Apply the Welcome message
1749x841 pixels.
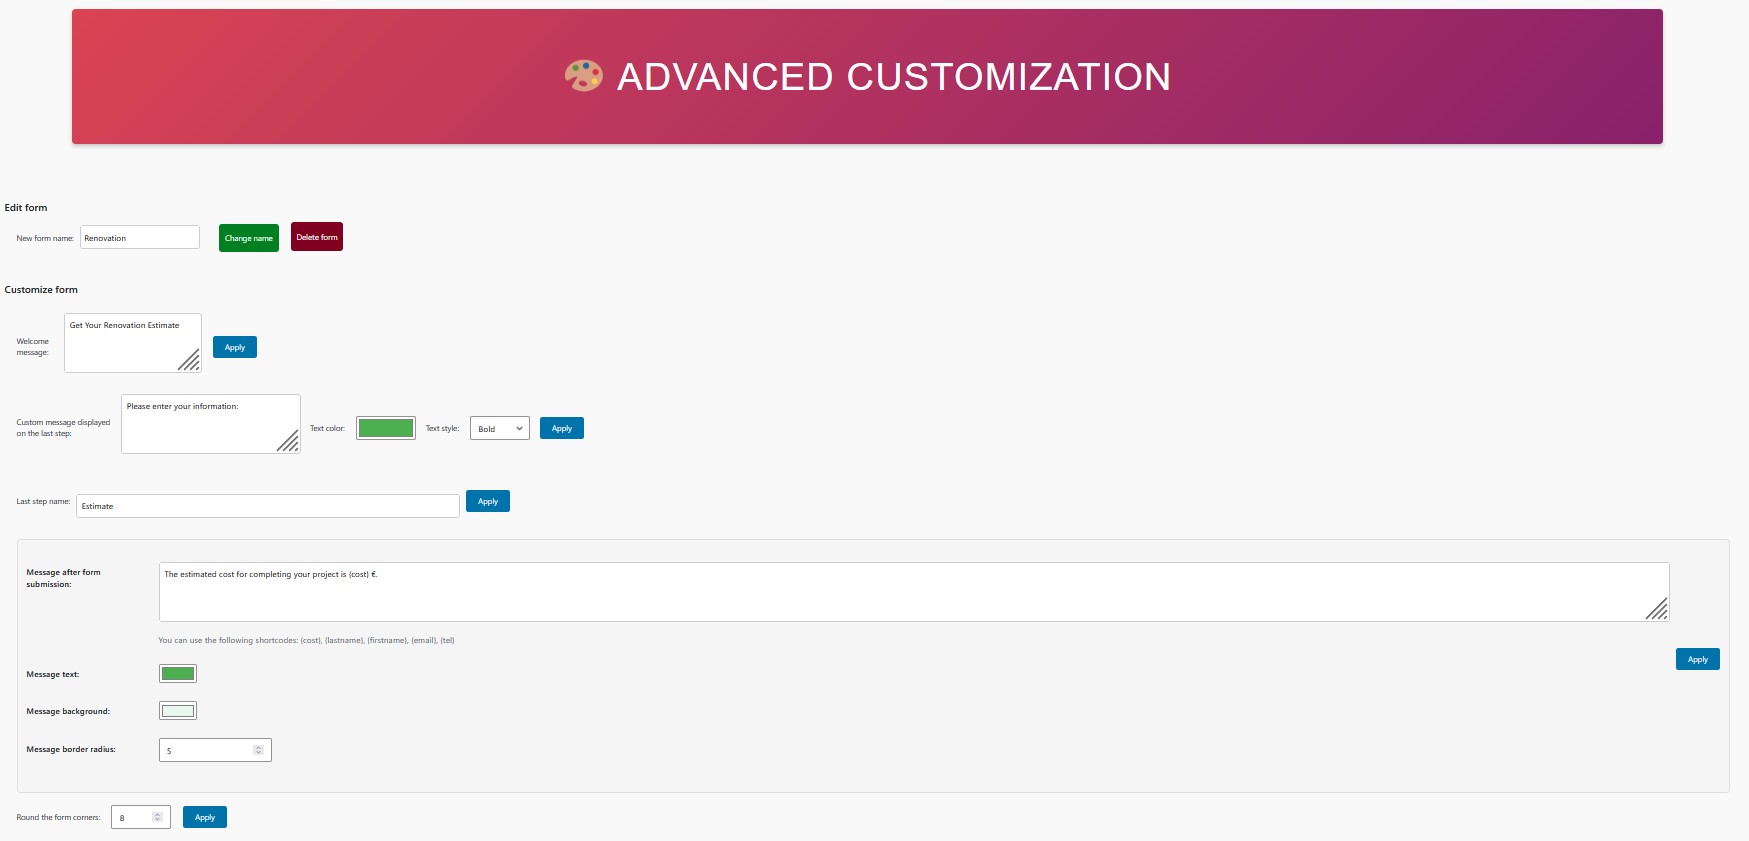[235, 347]
